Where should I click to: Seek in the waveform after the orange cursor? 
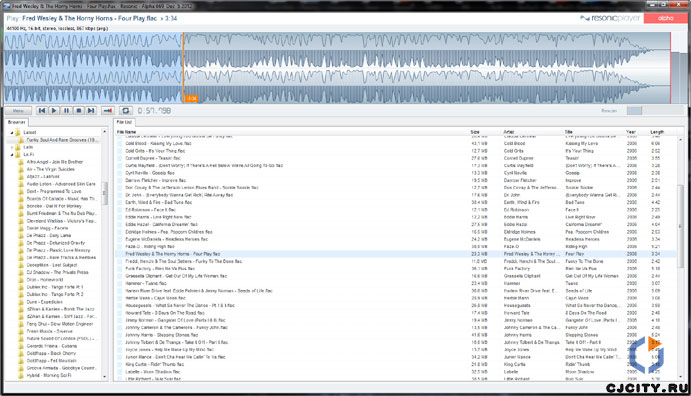[x=427, y=68]
